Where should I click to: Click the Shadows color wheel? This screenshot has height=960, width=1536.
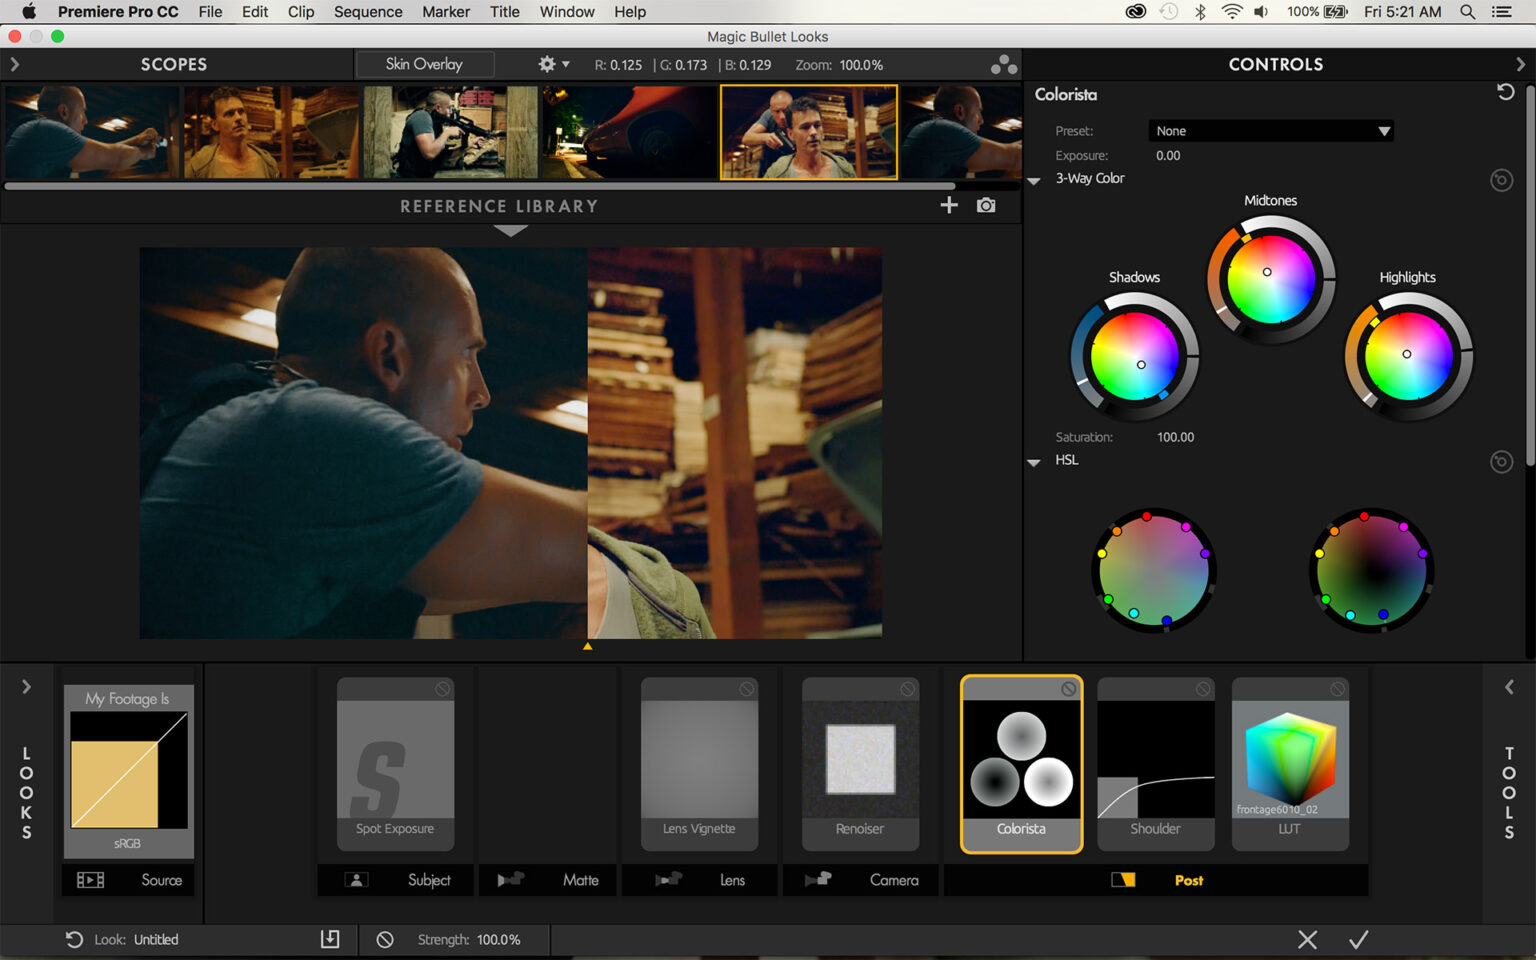coord(1134,356)
